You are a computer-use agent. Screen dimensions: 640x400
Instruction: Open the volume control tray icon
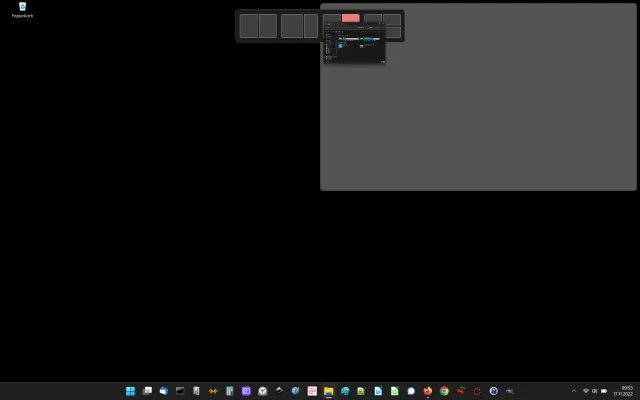595,391
